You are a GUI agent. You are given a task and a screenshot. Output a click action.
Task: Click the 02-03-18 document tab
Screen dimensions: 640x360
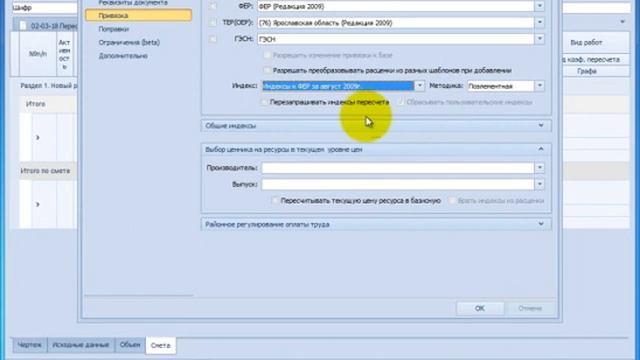[49, 26]
